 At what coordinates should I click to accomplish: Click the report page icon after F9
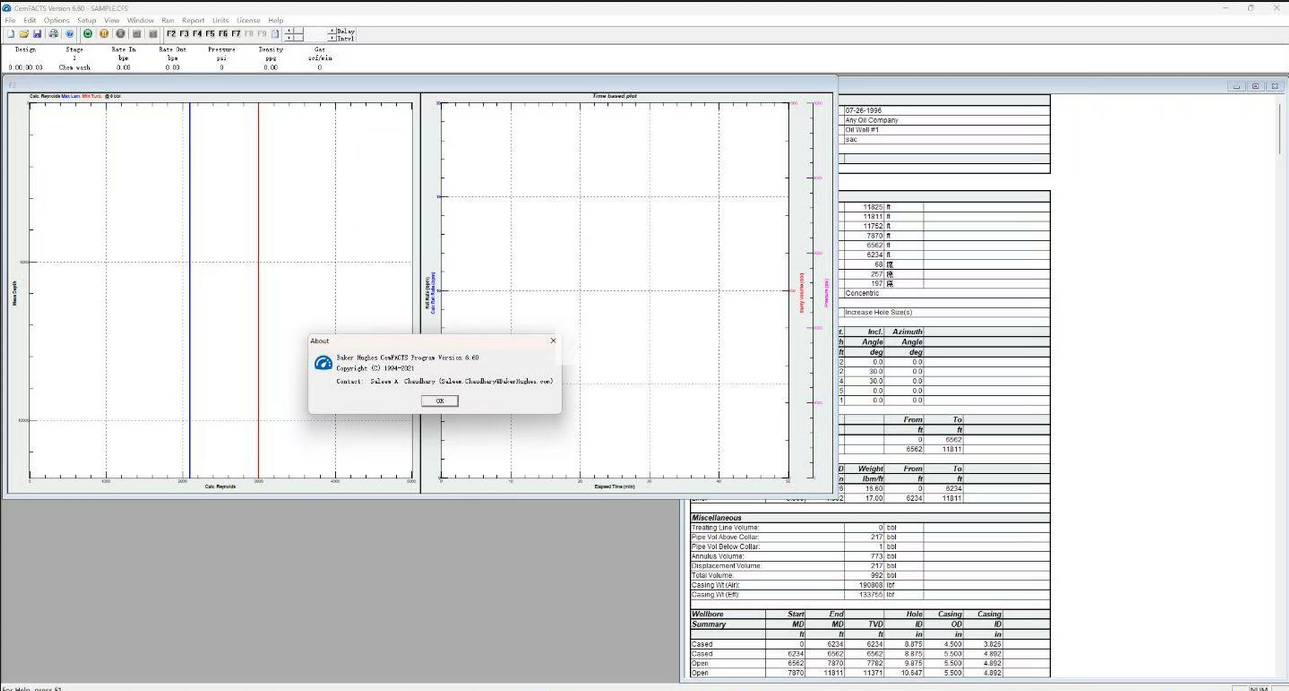click(x=276, y=34)
